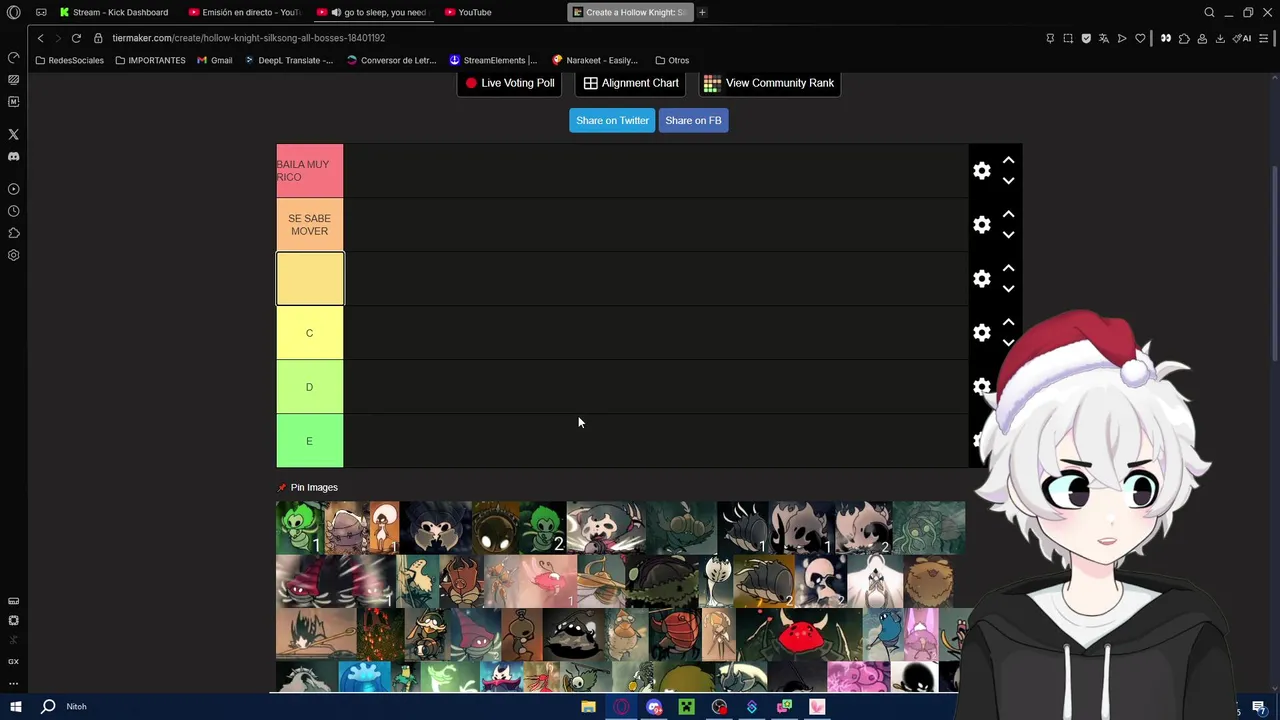Image resolution: width=1280 pixels, height=720 pixels.
Task: Open the browser AI assistant button
Action: 1241,38
